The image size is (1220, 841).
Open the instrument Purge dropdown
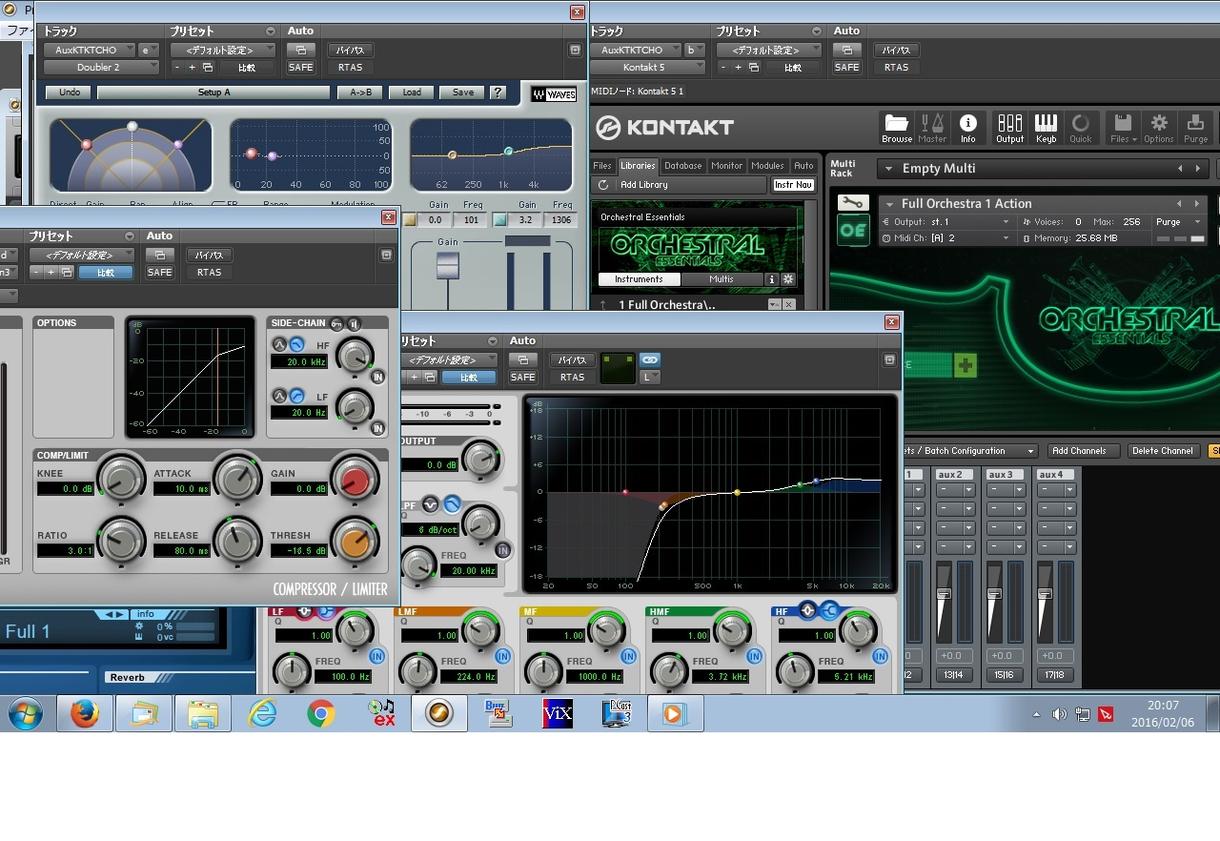[1180, 222]
